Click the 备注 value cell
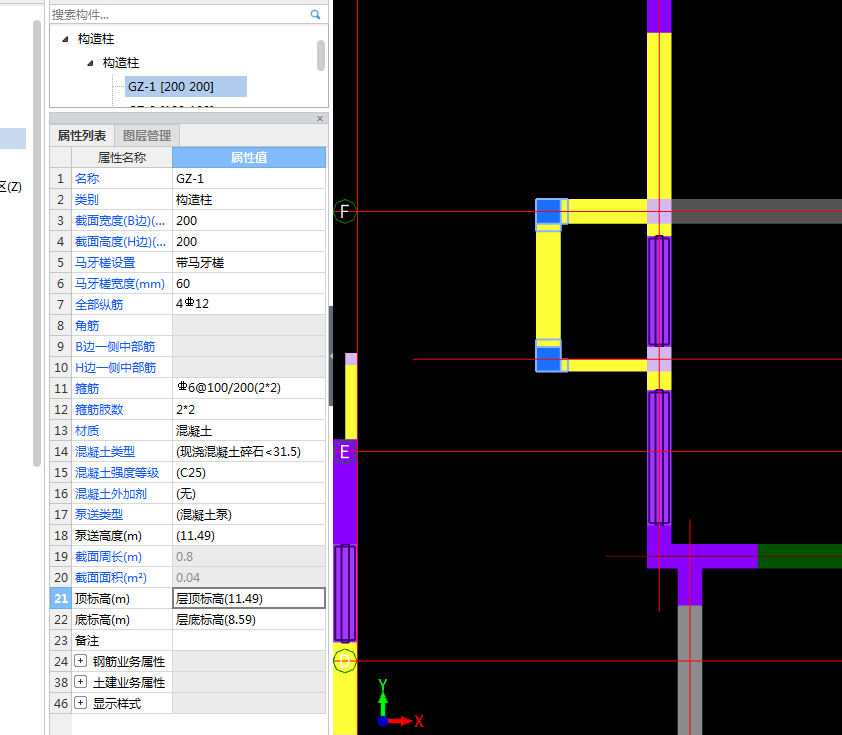This screenshot has height=735, width=842. (x=249, y=640)
